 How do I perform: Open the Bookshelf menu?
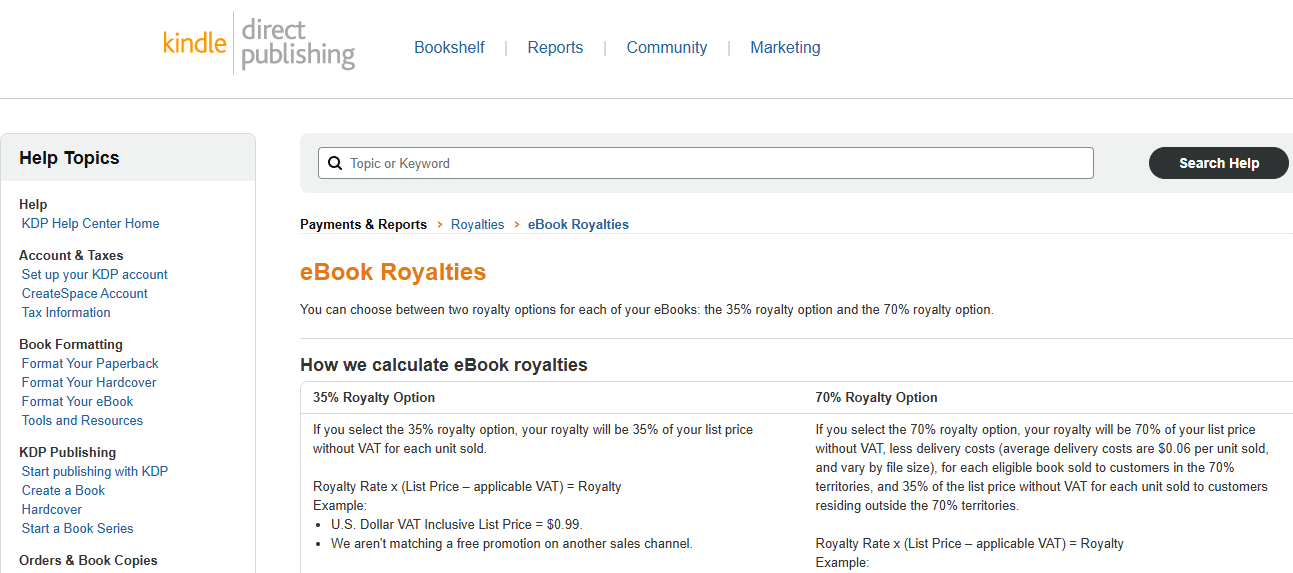(449, 47)
